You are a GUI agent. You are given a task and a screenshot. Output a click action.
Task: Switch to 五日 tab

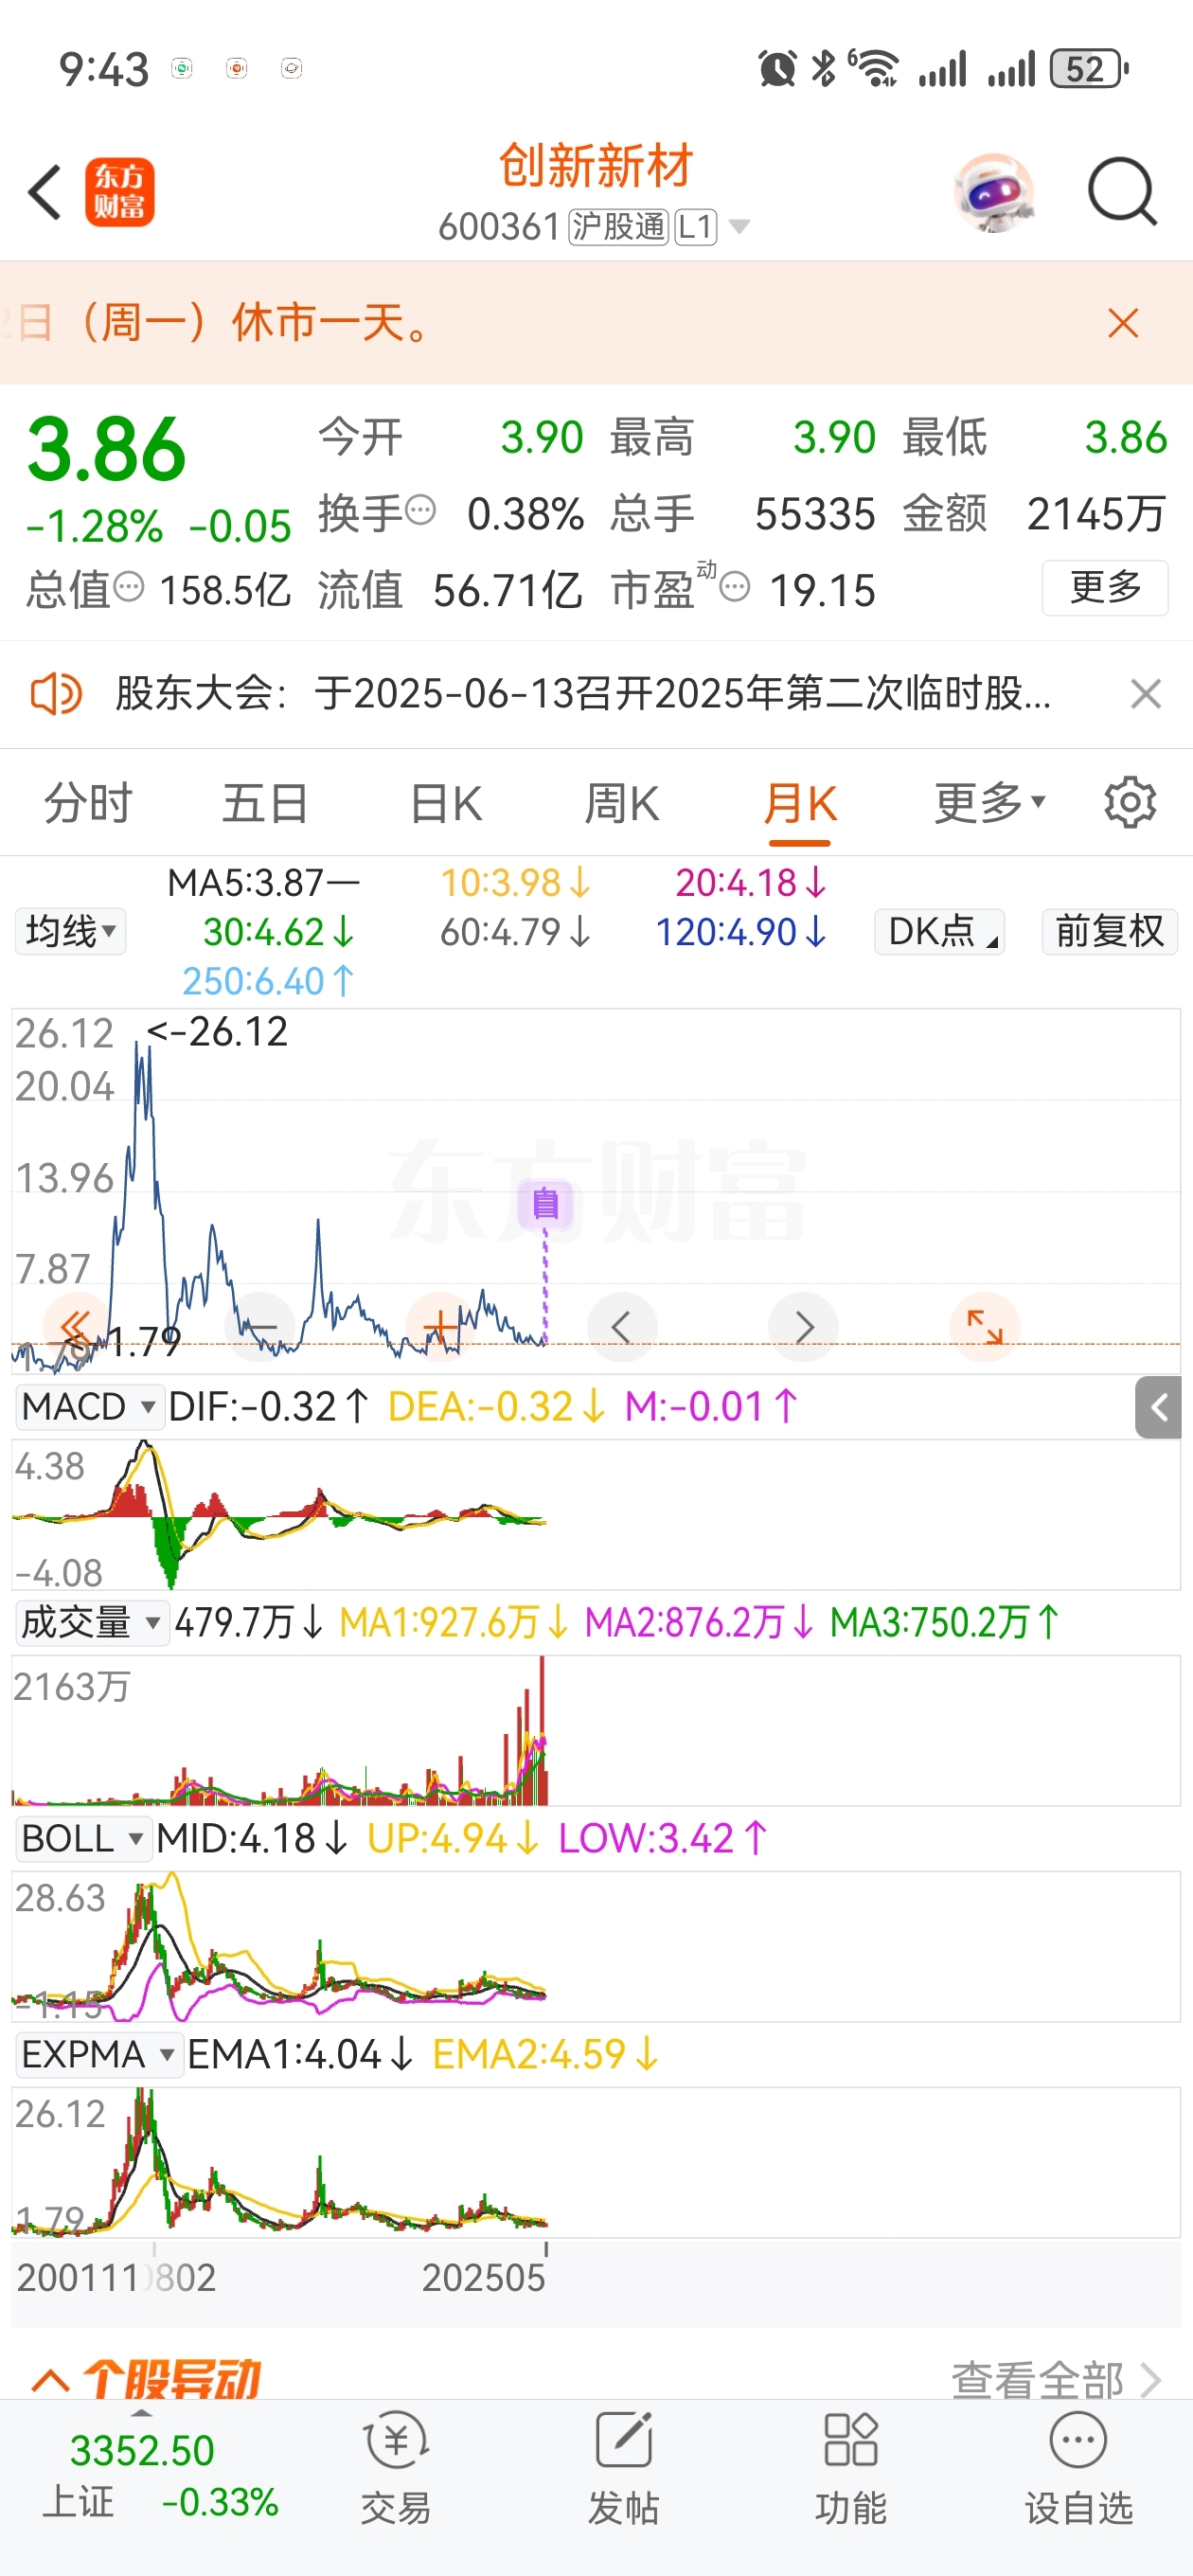(x=265, y=803)
